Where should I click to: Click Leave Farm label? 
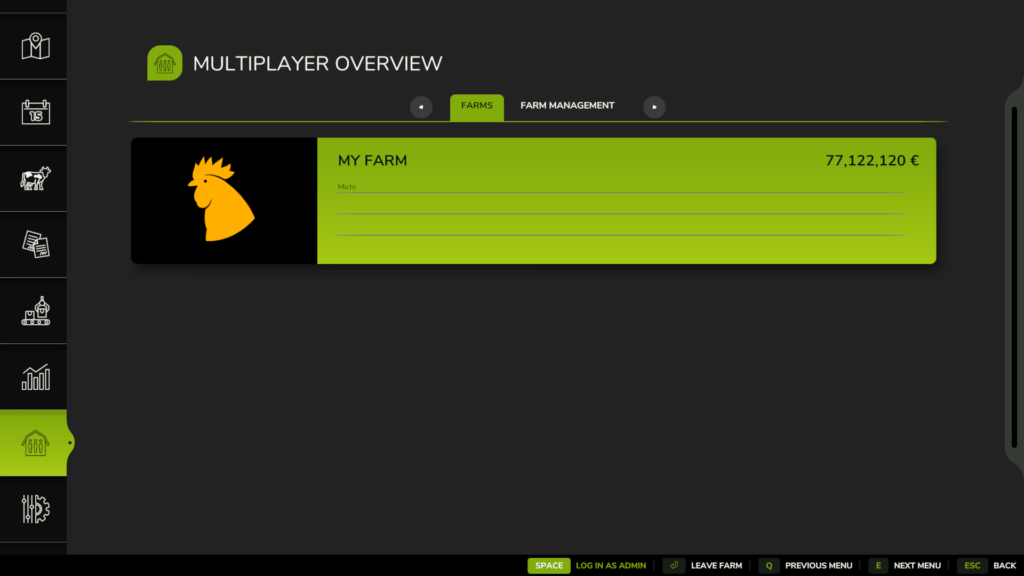pyautogui.click(x=716, y=566)
